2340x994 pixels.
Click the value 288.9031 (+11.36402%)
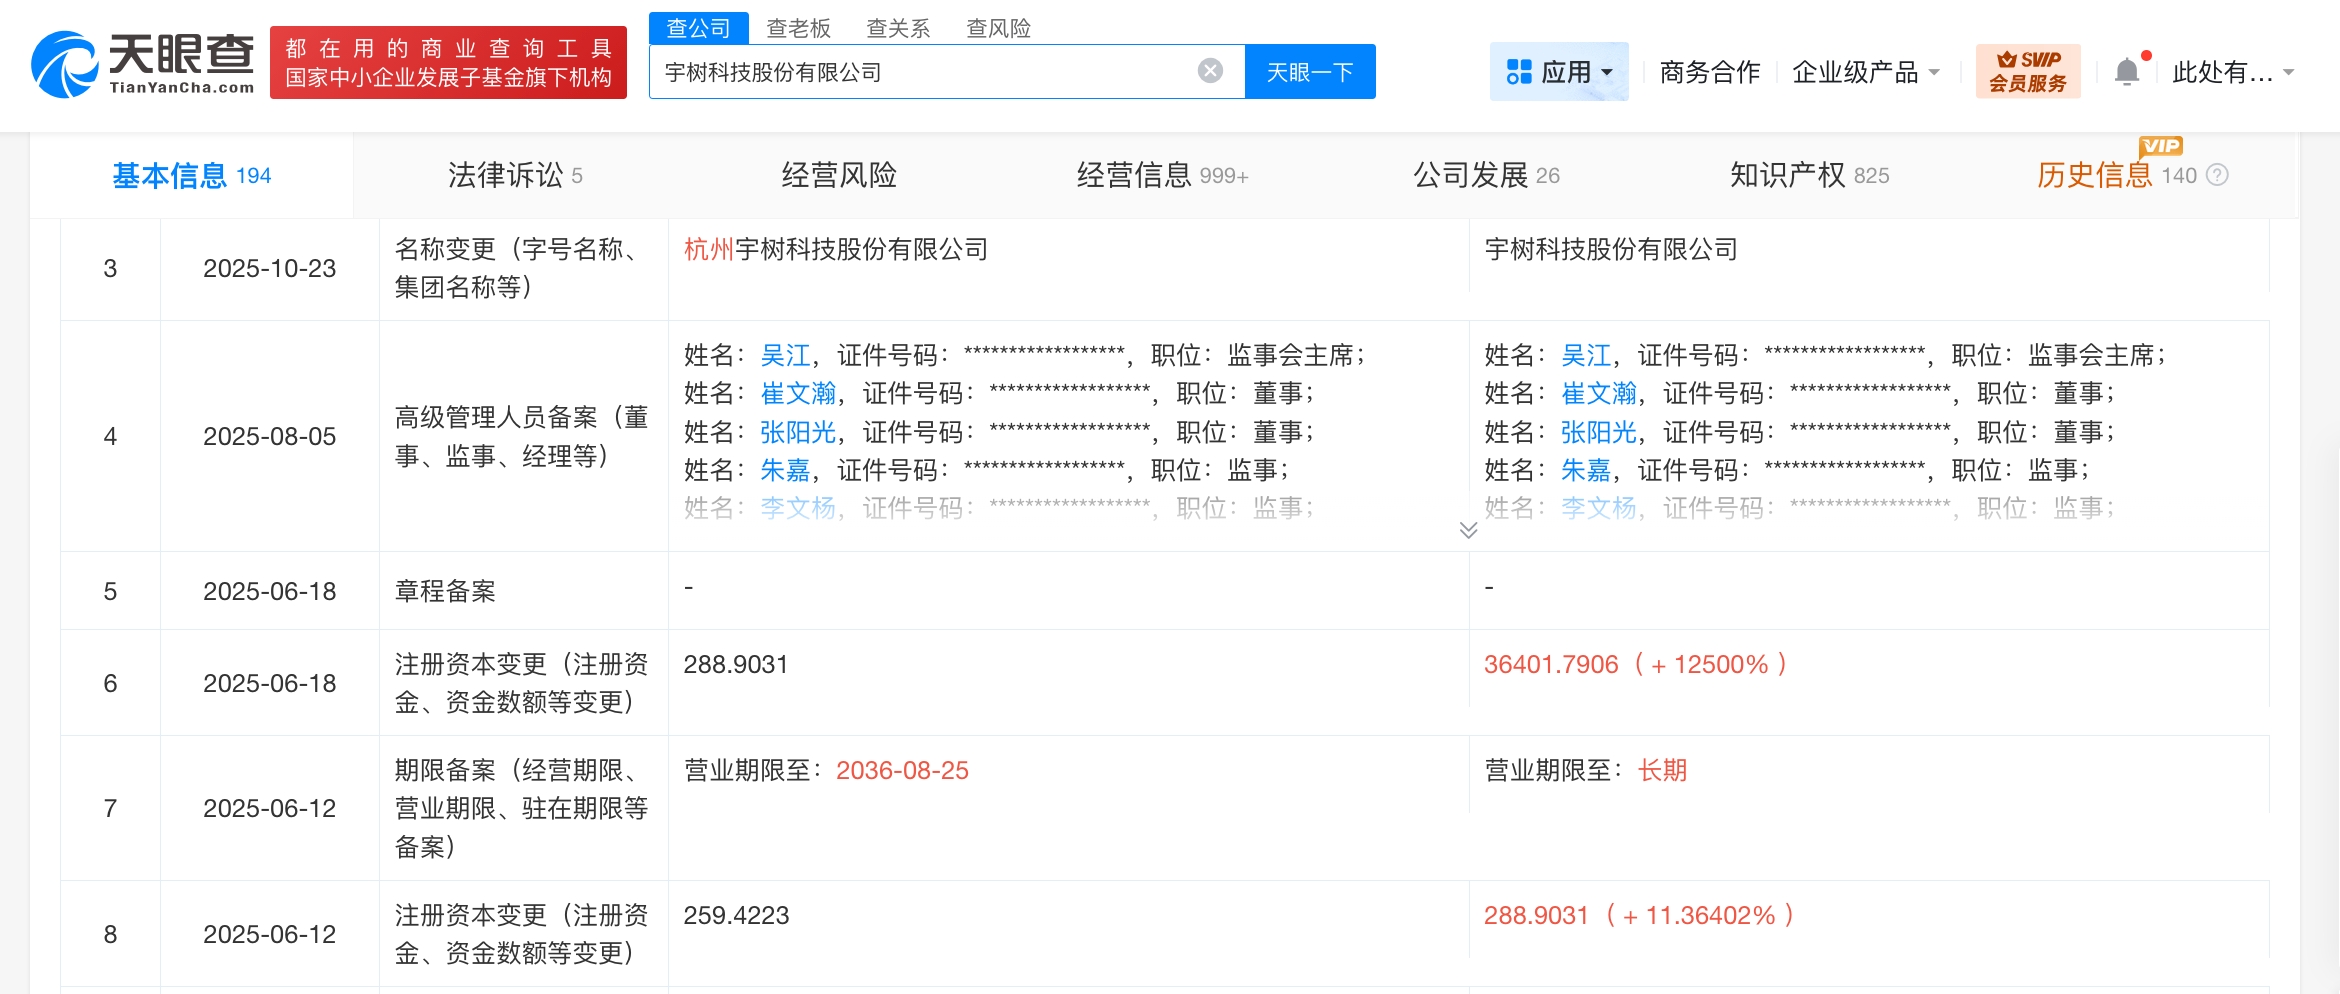(1640, 915)
